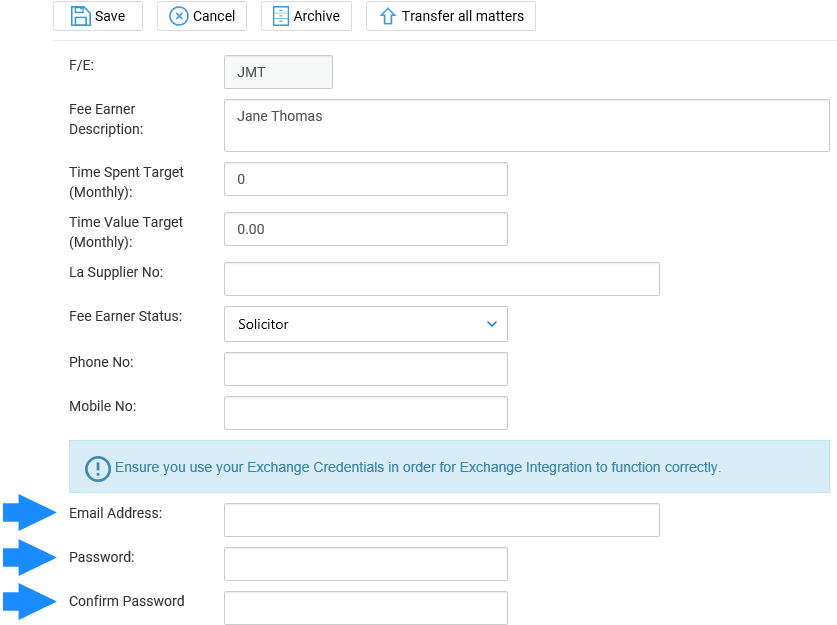Select the Mobile No input field

[x=366, y=413]
